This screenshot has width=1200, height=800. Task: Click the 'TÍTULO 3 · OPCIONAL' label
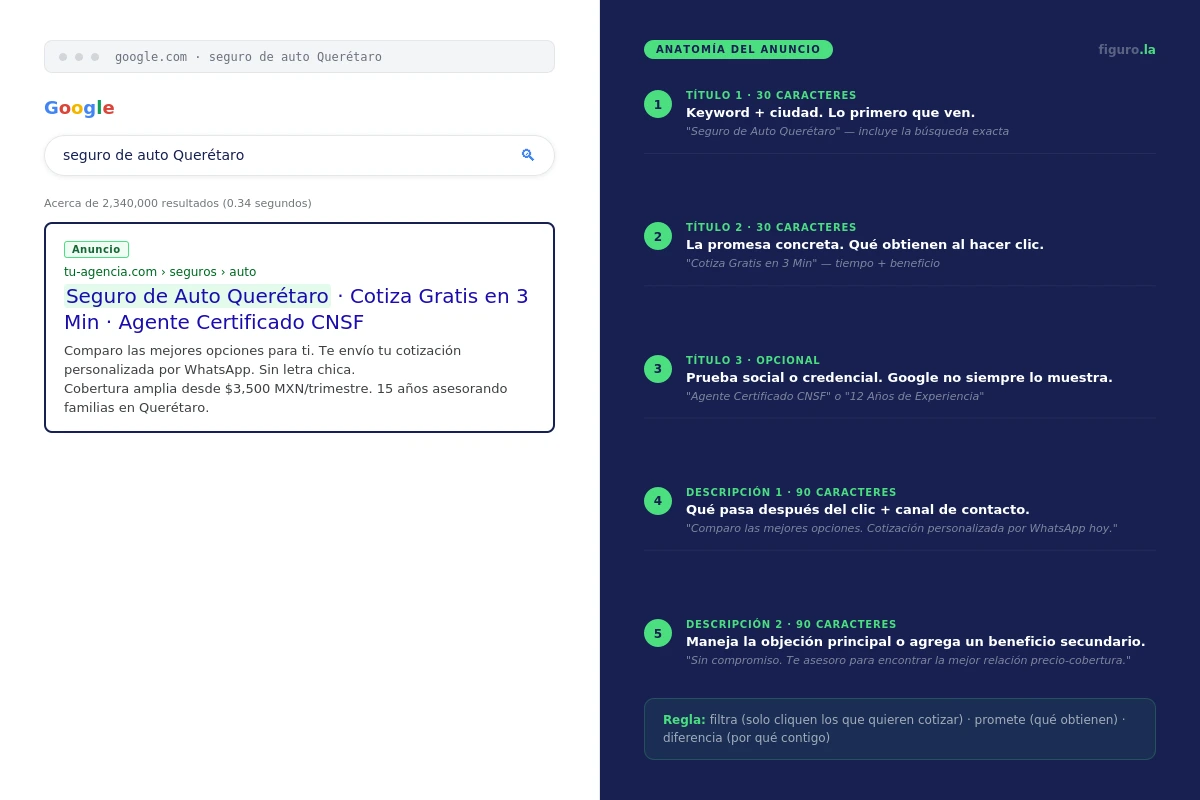click(753, 361)
